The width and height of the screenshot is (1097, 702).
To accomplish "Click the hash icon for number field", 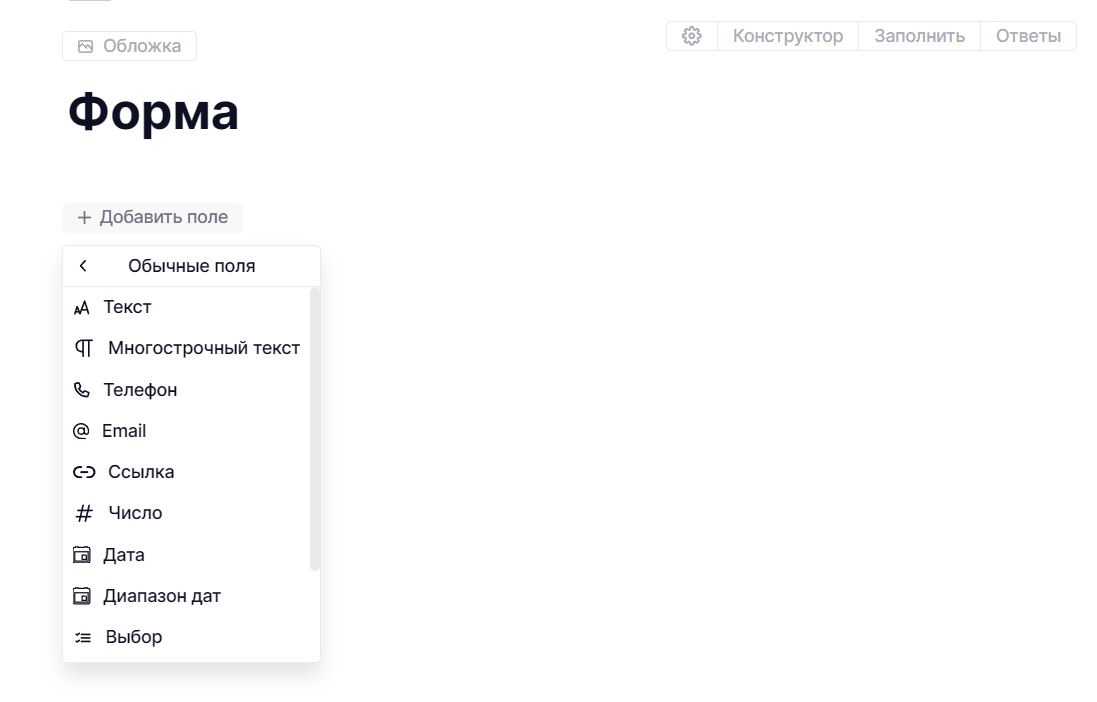I will tap(84, 513).
